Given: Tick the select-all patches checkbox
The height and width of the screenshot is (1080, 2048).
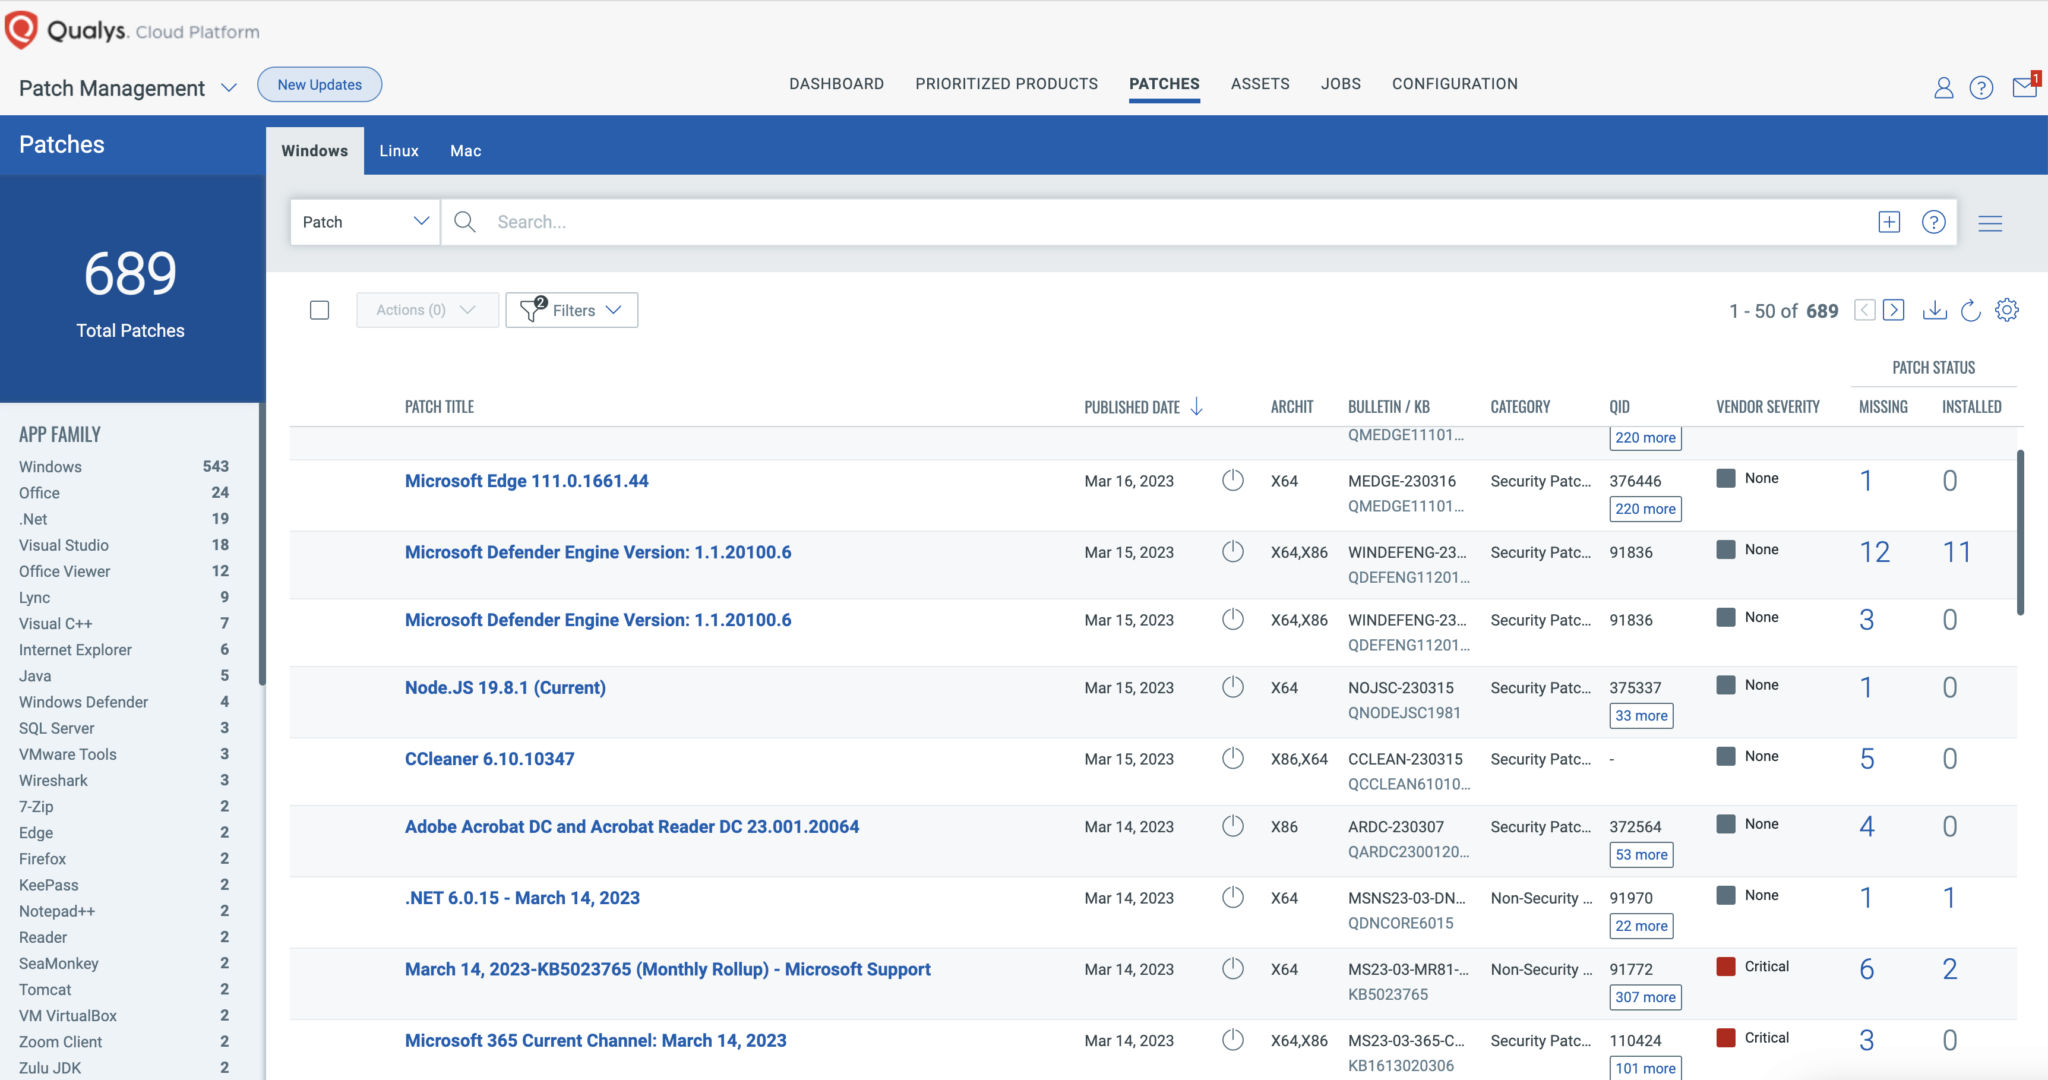Looking at the screenshot, I should [x=320, y=310].
